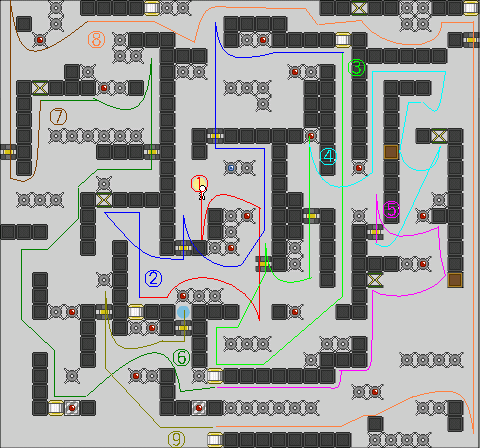The image size is (480, 448).
Task: Select the orange circled number 8 marker
Action: point(96,39)
